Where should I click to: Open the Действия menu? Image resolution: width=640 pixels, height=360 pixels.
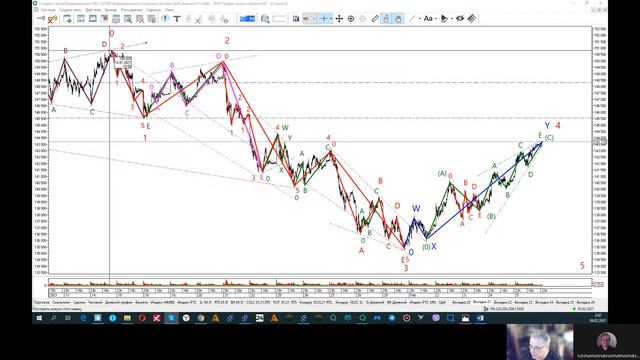coord(93,10)
